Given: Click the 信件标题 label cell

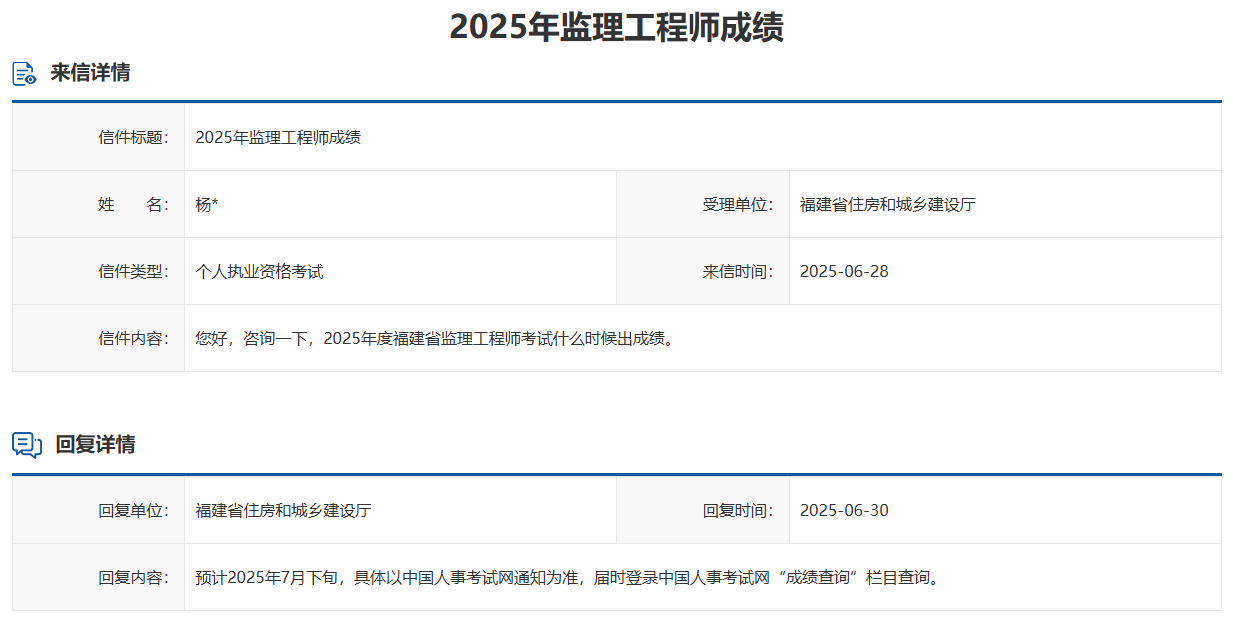Looking at the screenshot, I should 98,137.
